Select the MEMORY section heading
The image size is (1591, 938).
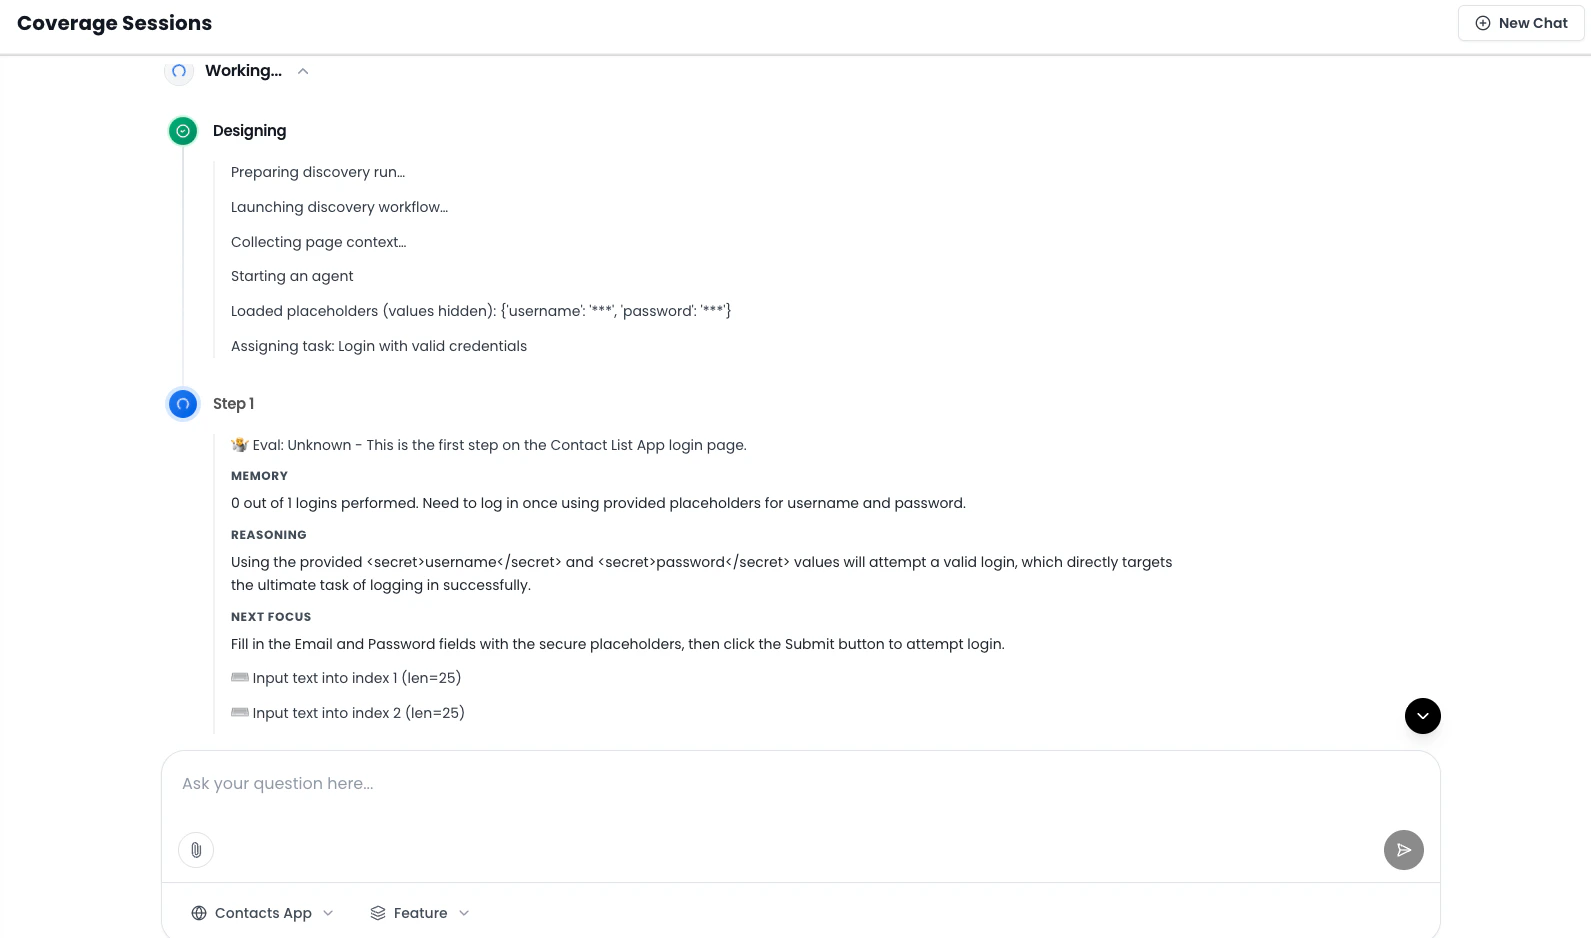point(259,476)
